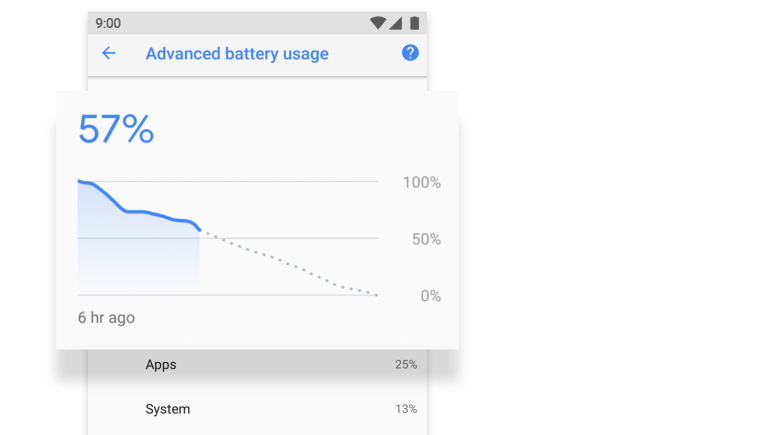The height and width of the screenshot is (435, 770).
Task: Click the 50% axis label
Action: pyautogui.click(x=425, y=240)
